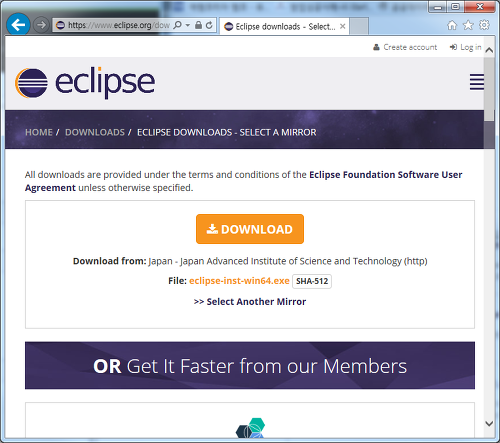This screenshot has width=500, height=443.
Task: Select the Eclipse downloads browser tab
Action: 284,26
